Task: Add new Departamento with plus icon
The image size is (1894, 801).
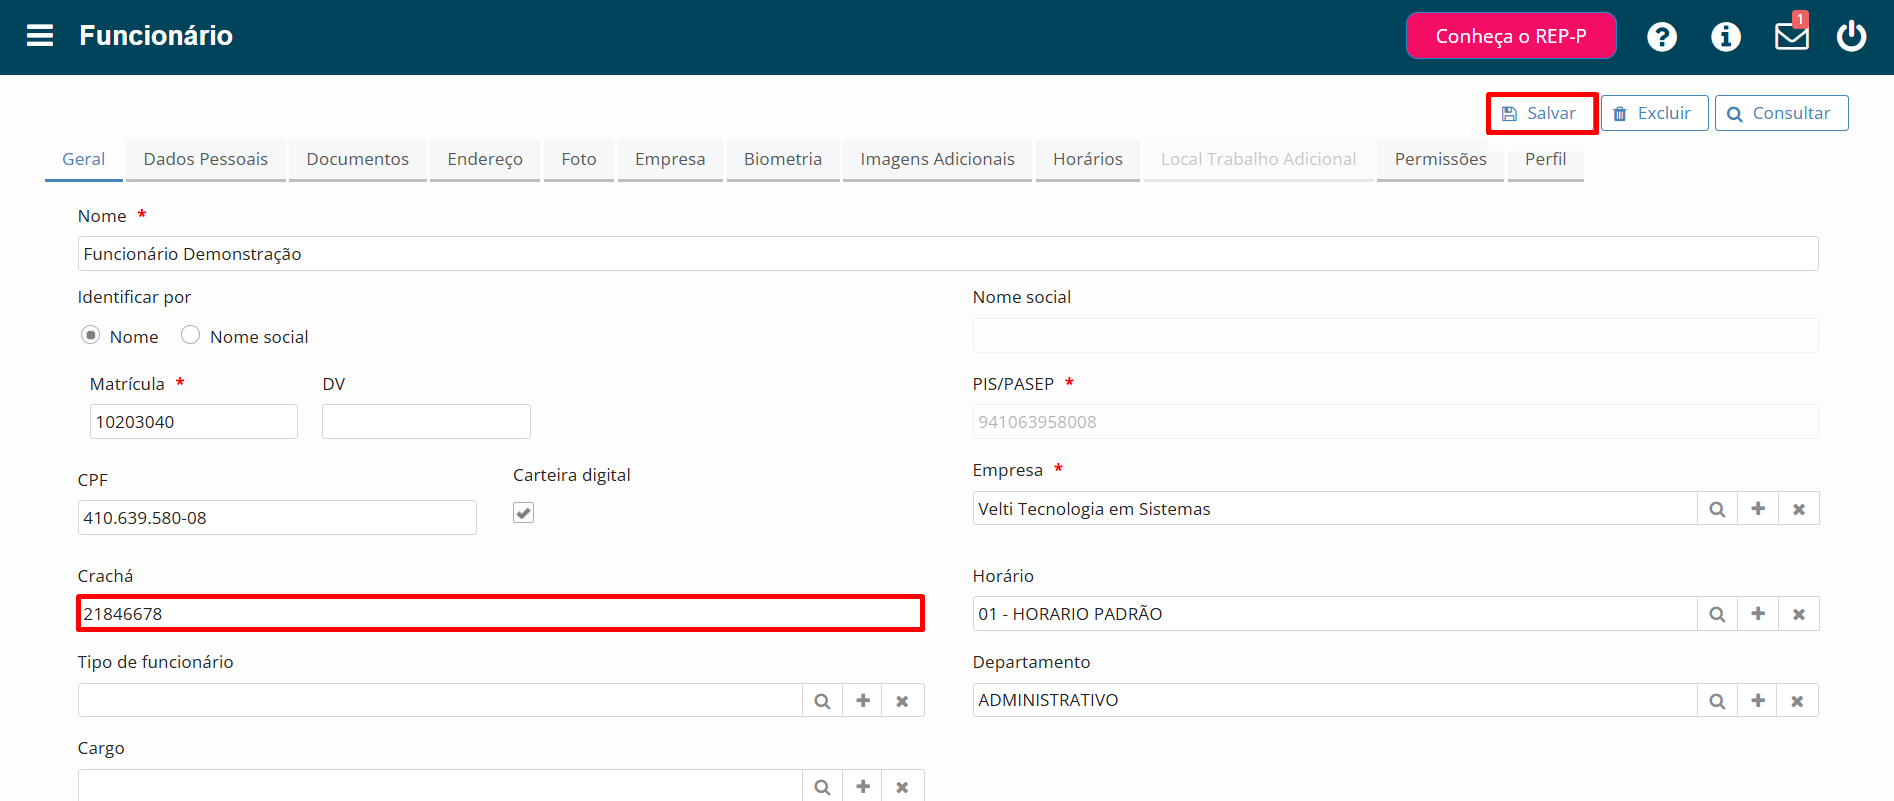Action: point(1758,701)
